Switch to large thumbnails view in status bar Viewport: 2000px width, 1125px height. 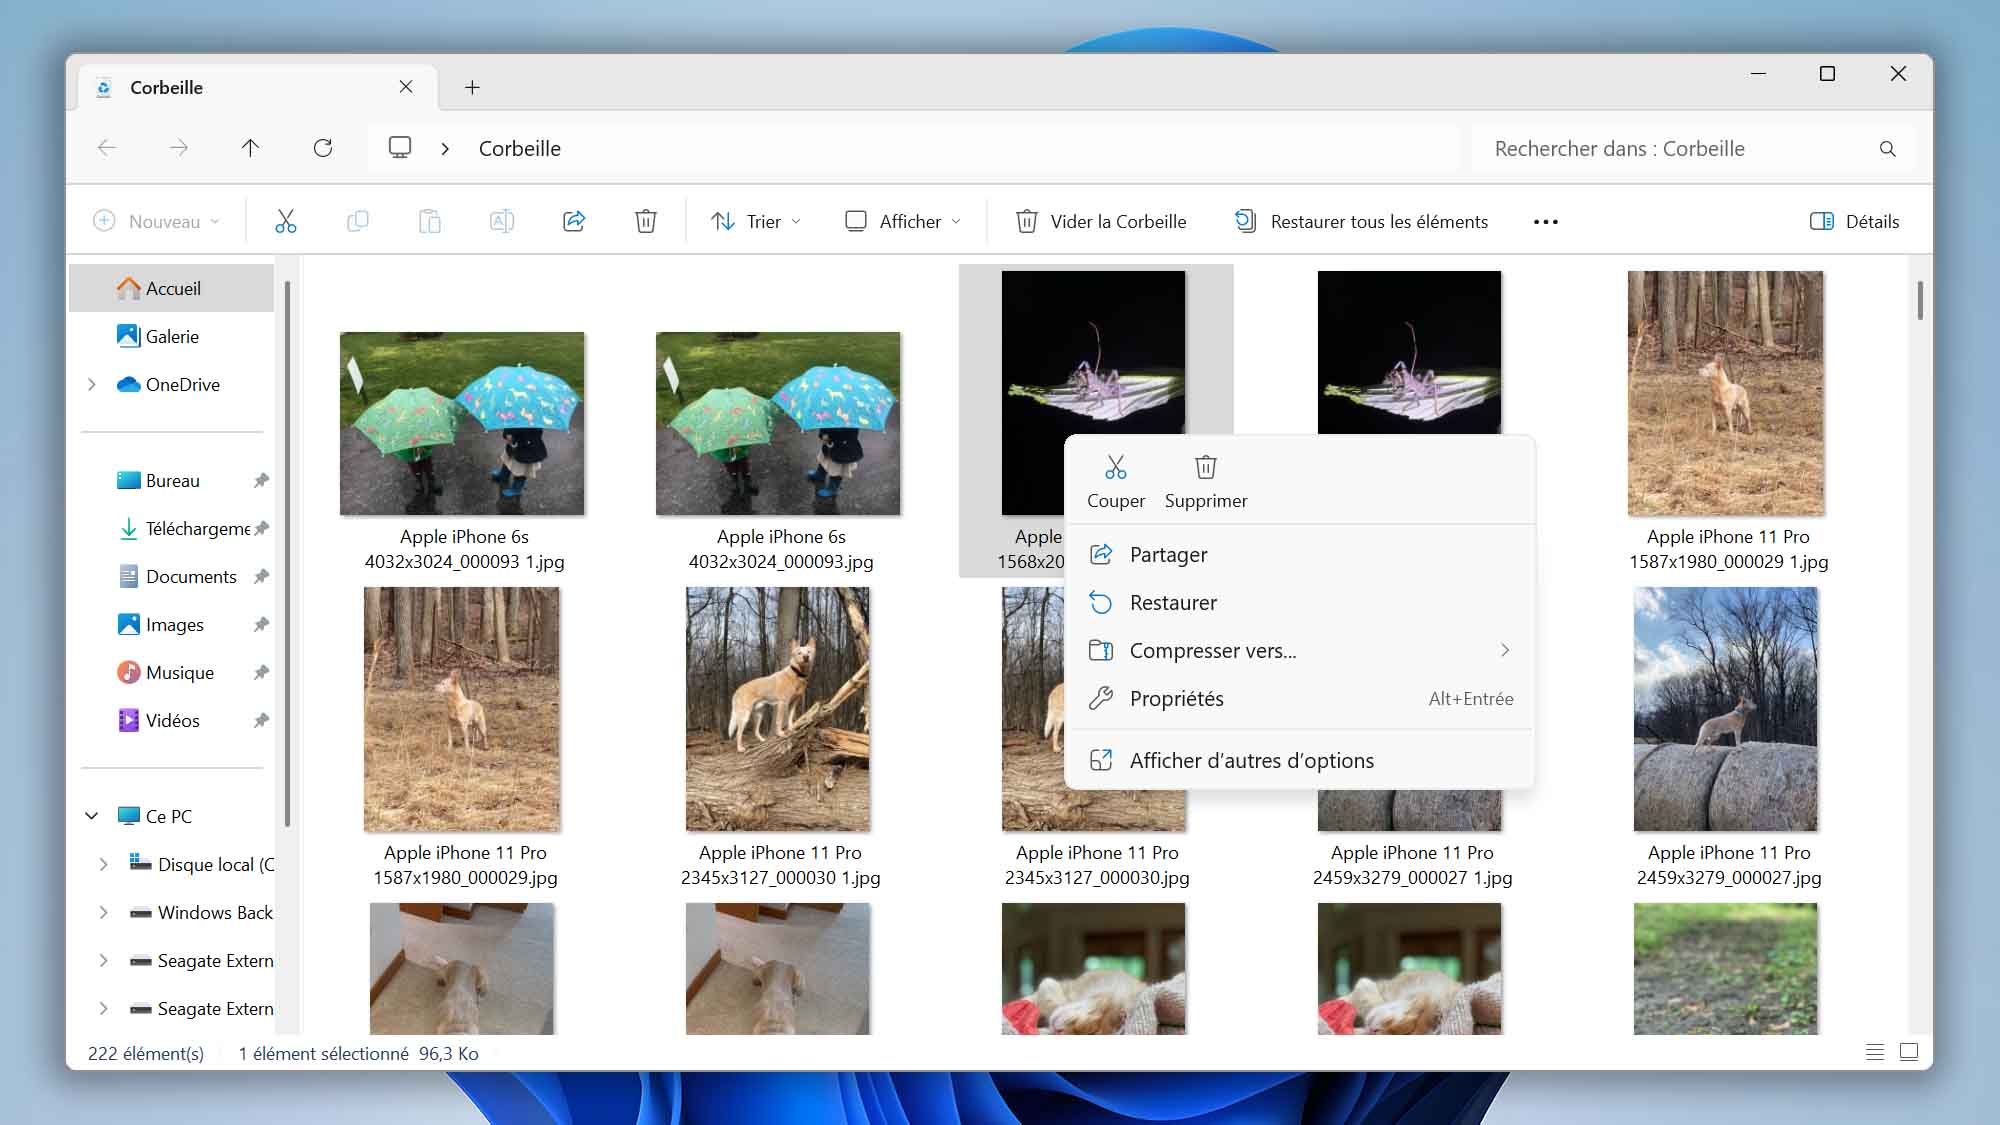pyautogui.click(x=1909, y=1052)
